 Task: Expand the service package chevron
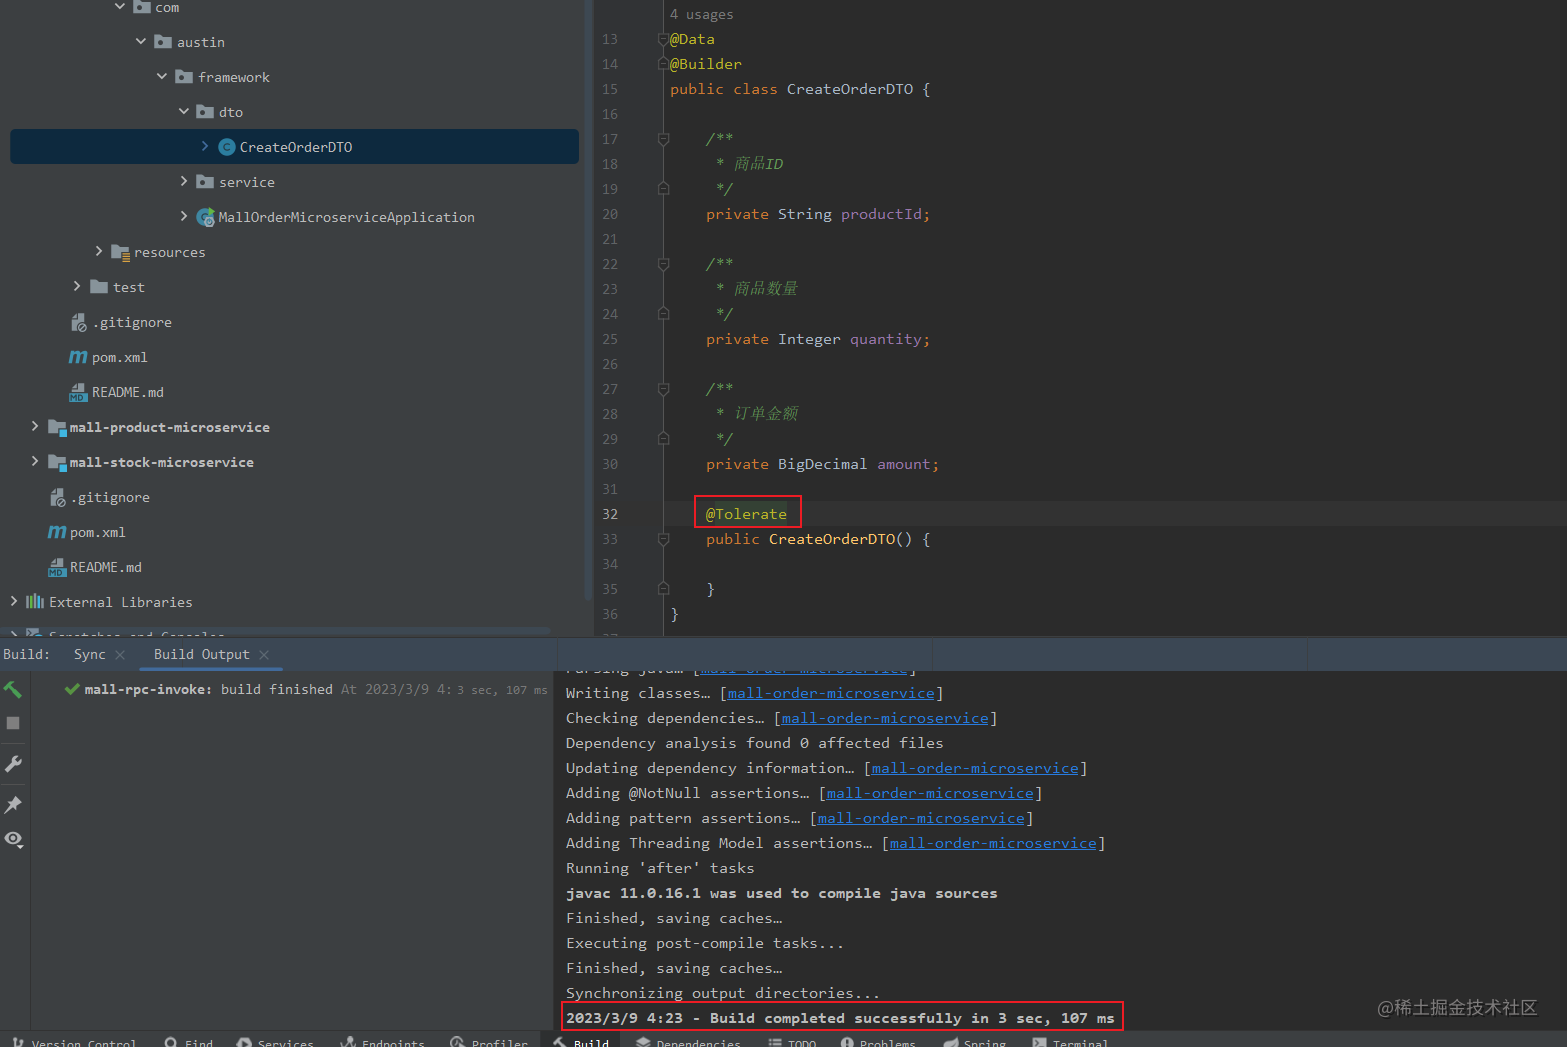[x=184, y=181]
